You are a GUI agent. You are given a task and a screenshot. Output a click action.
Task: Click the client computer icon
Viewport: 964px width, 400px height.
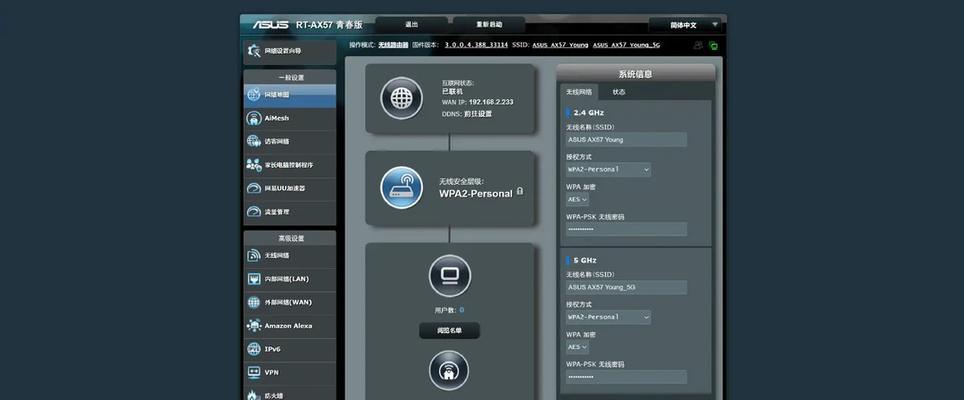(x=449, y=276)
